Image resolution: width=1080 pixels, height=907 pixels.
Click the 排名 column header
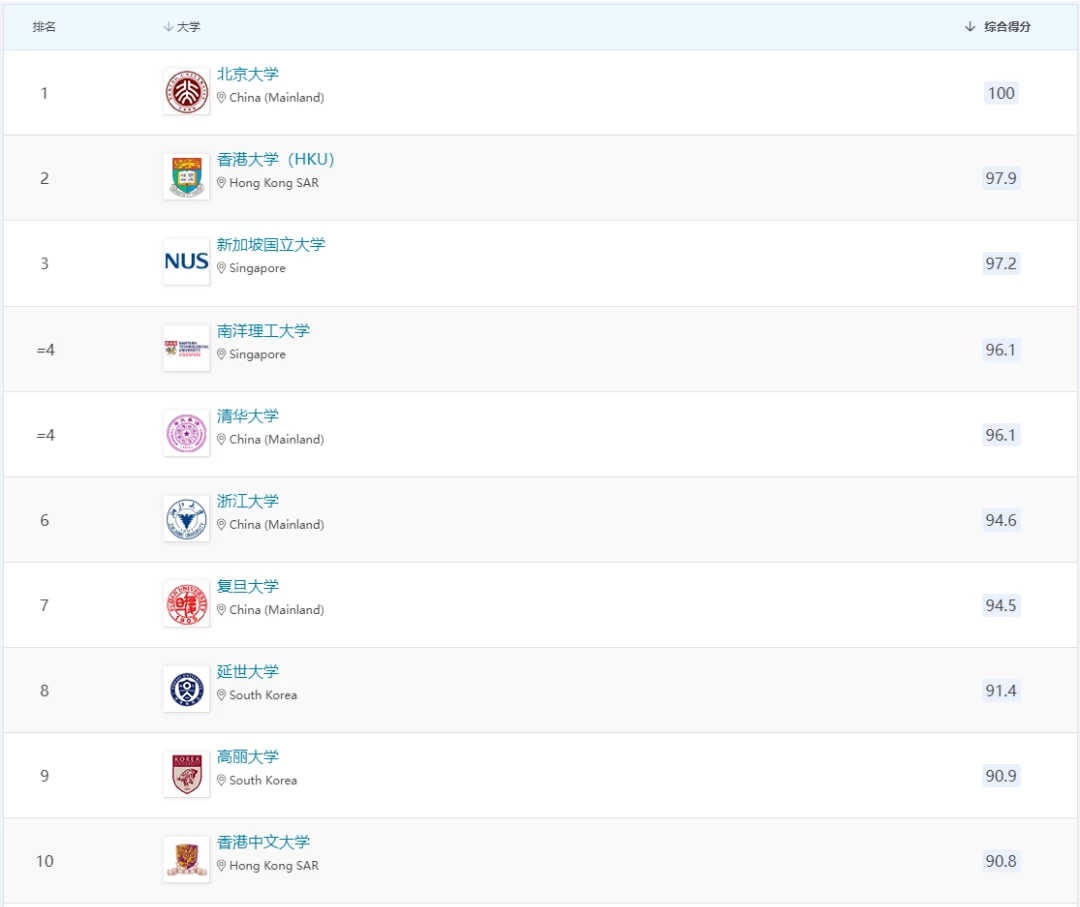point(44,27)
